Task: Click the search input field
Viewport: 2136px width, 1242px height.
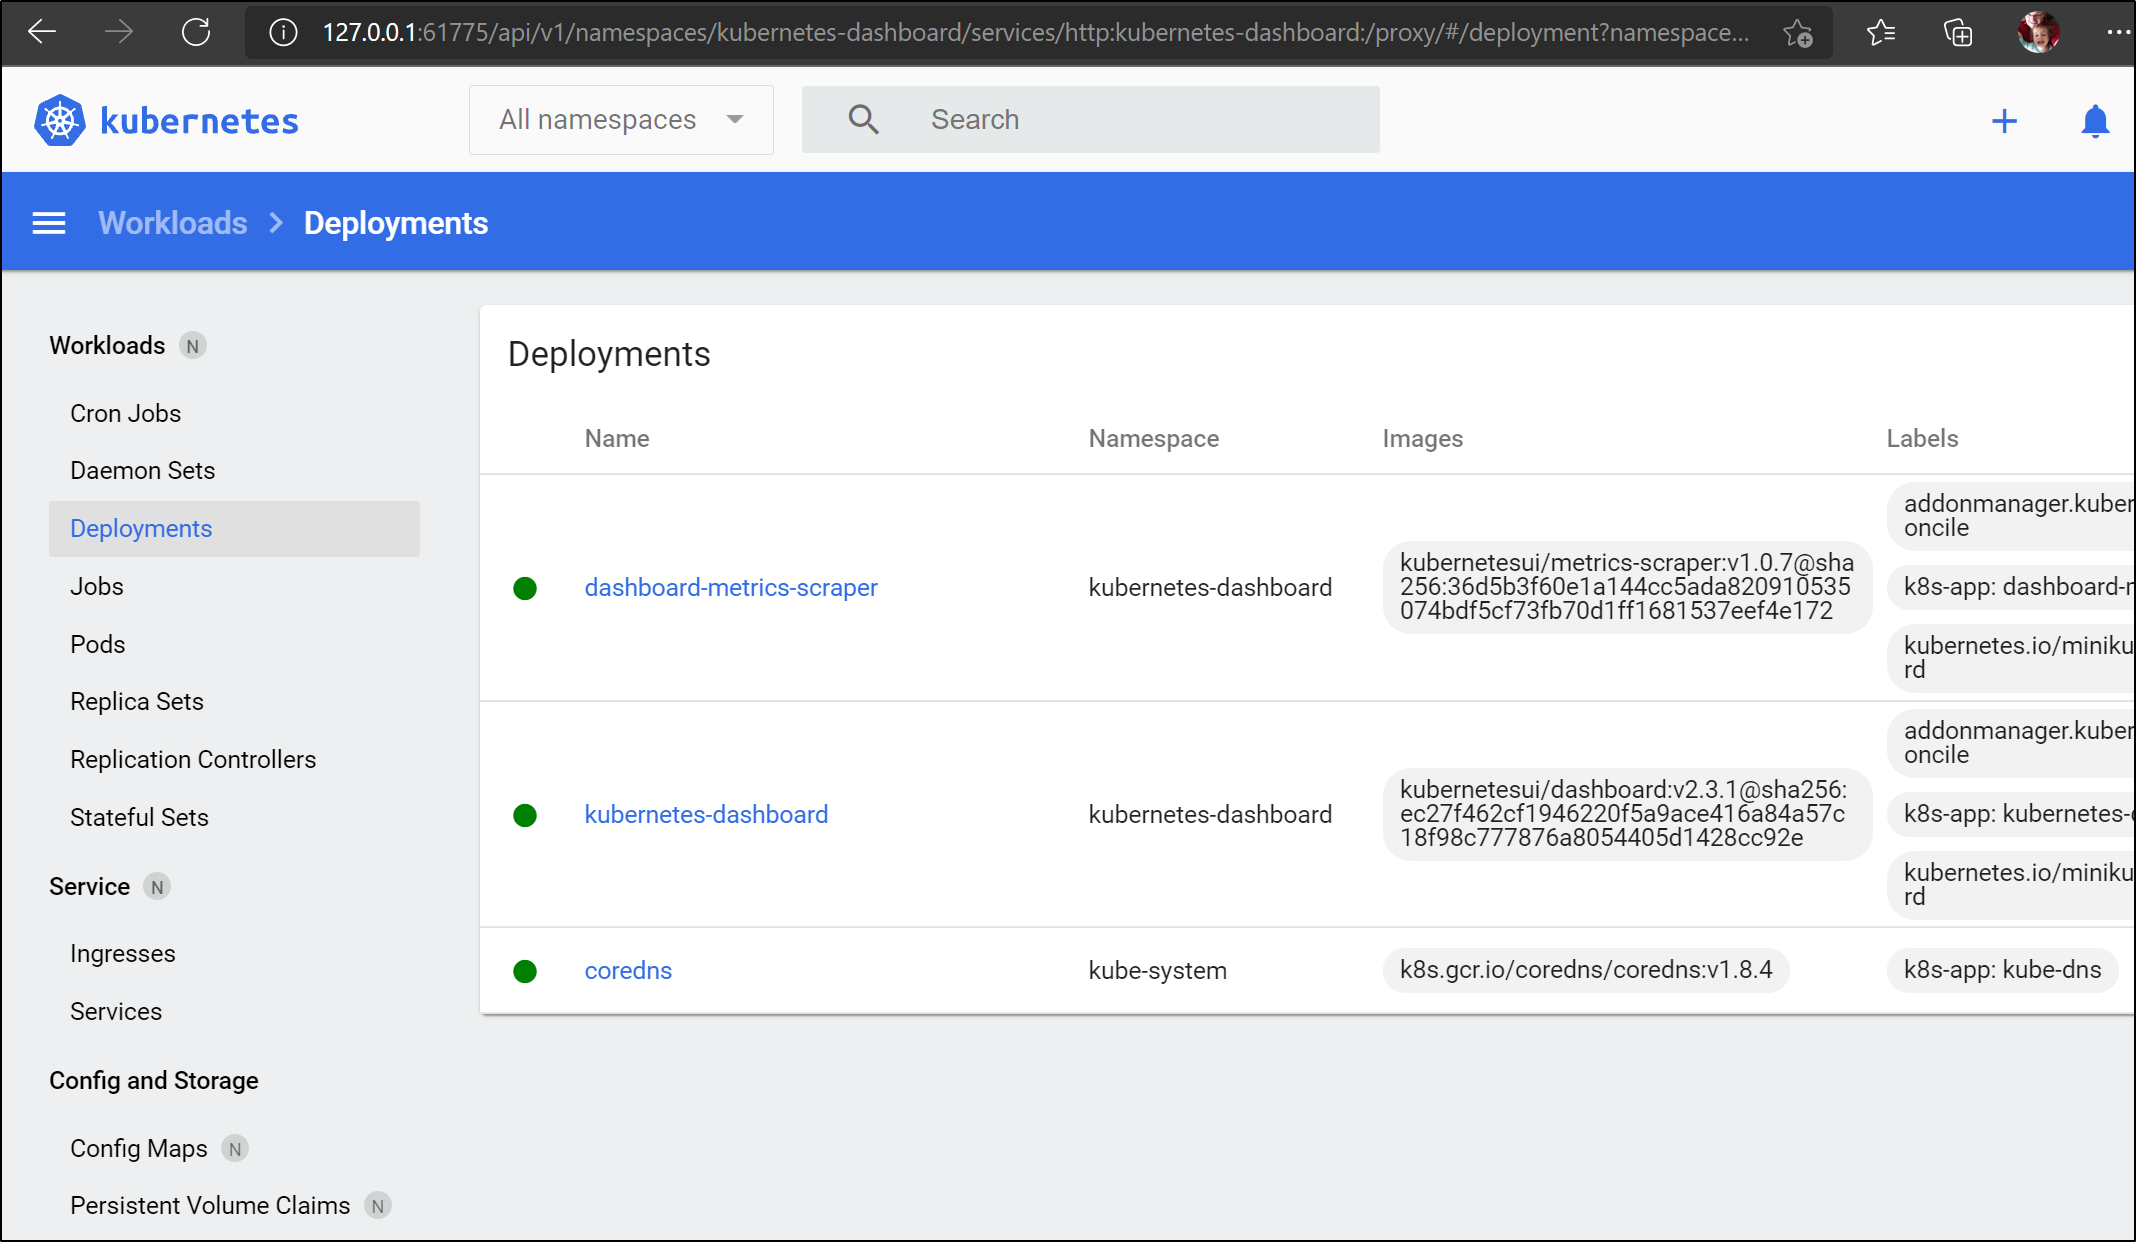Action: [x=1089, y=120]
